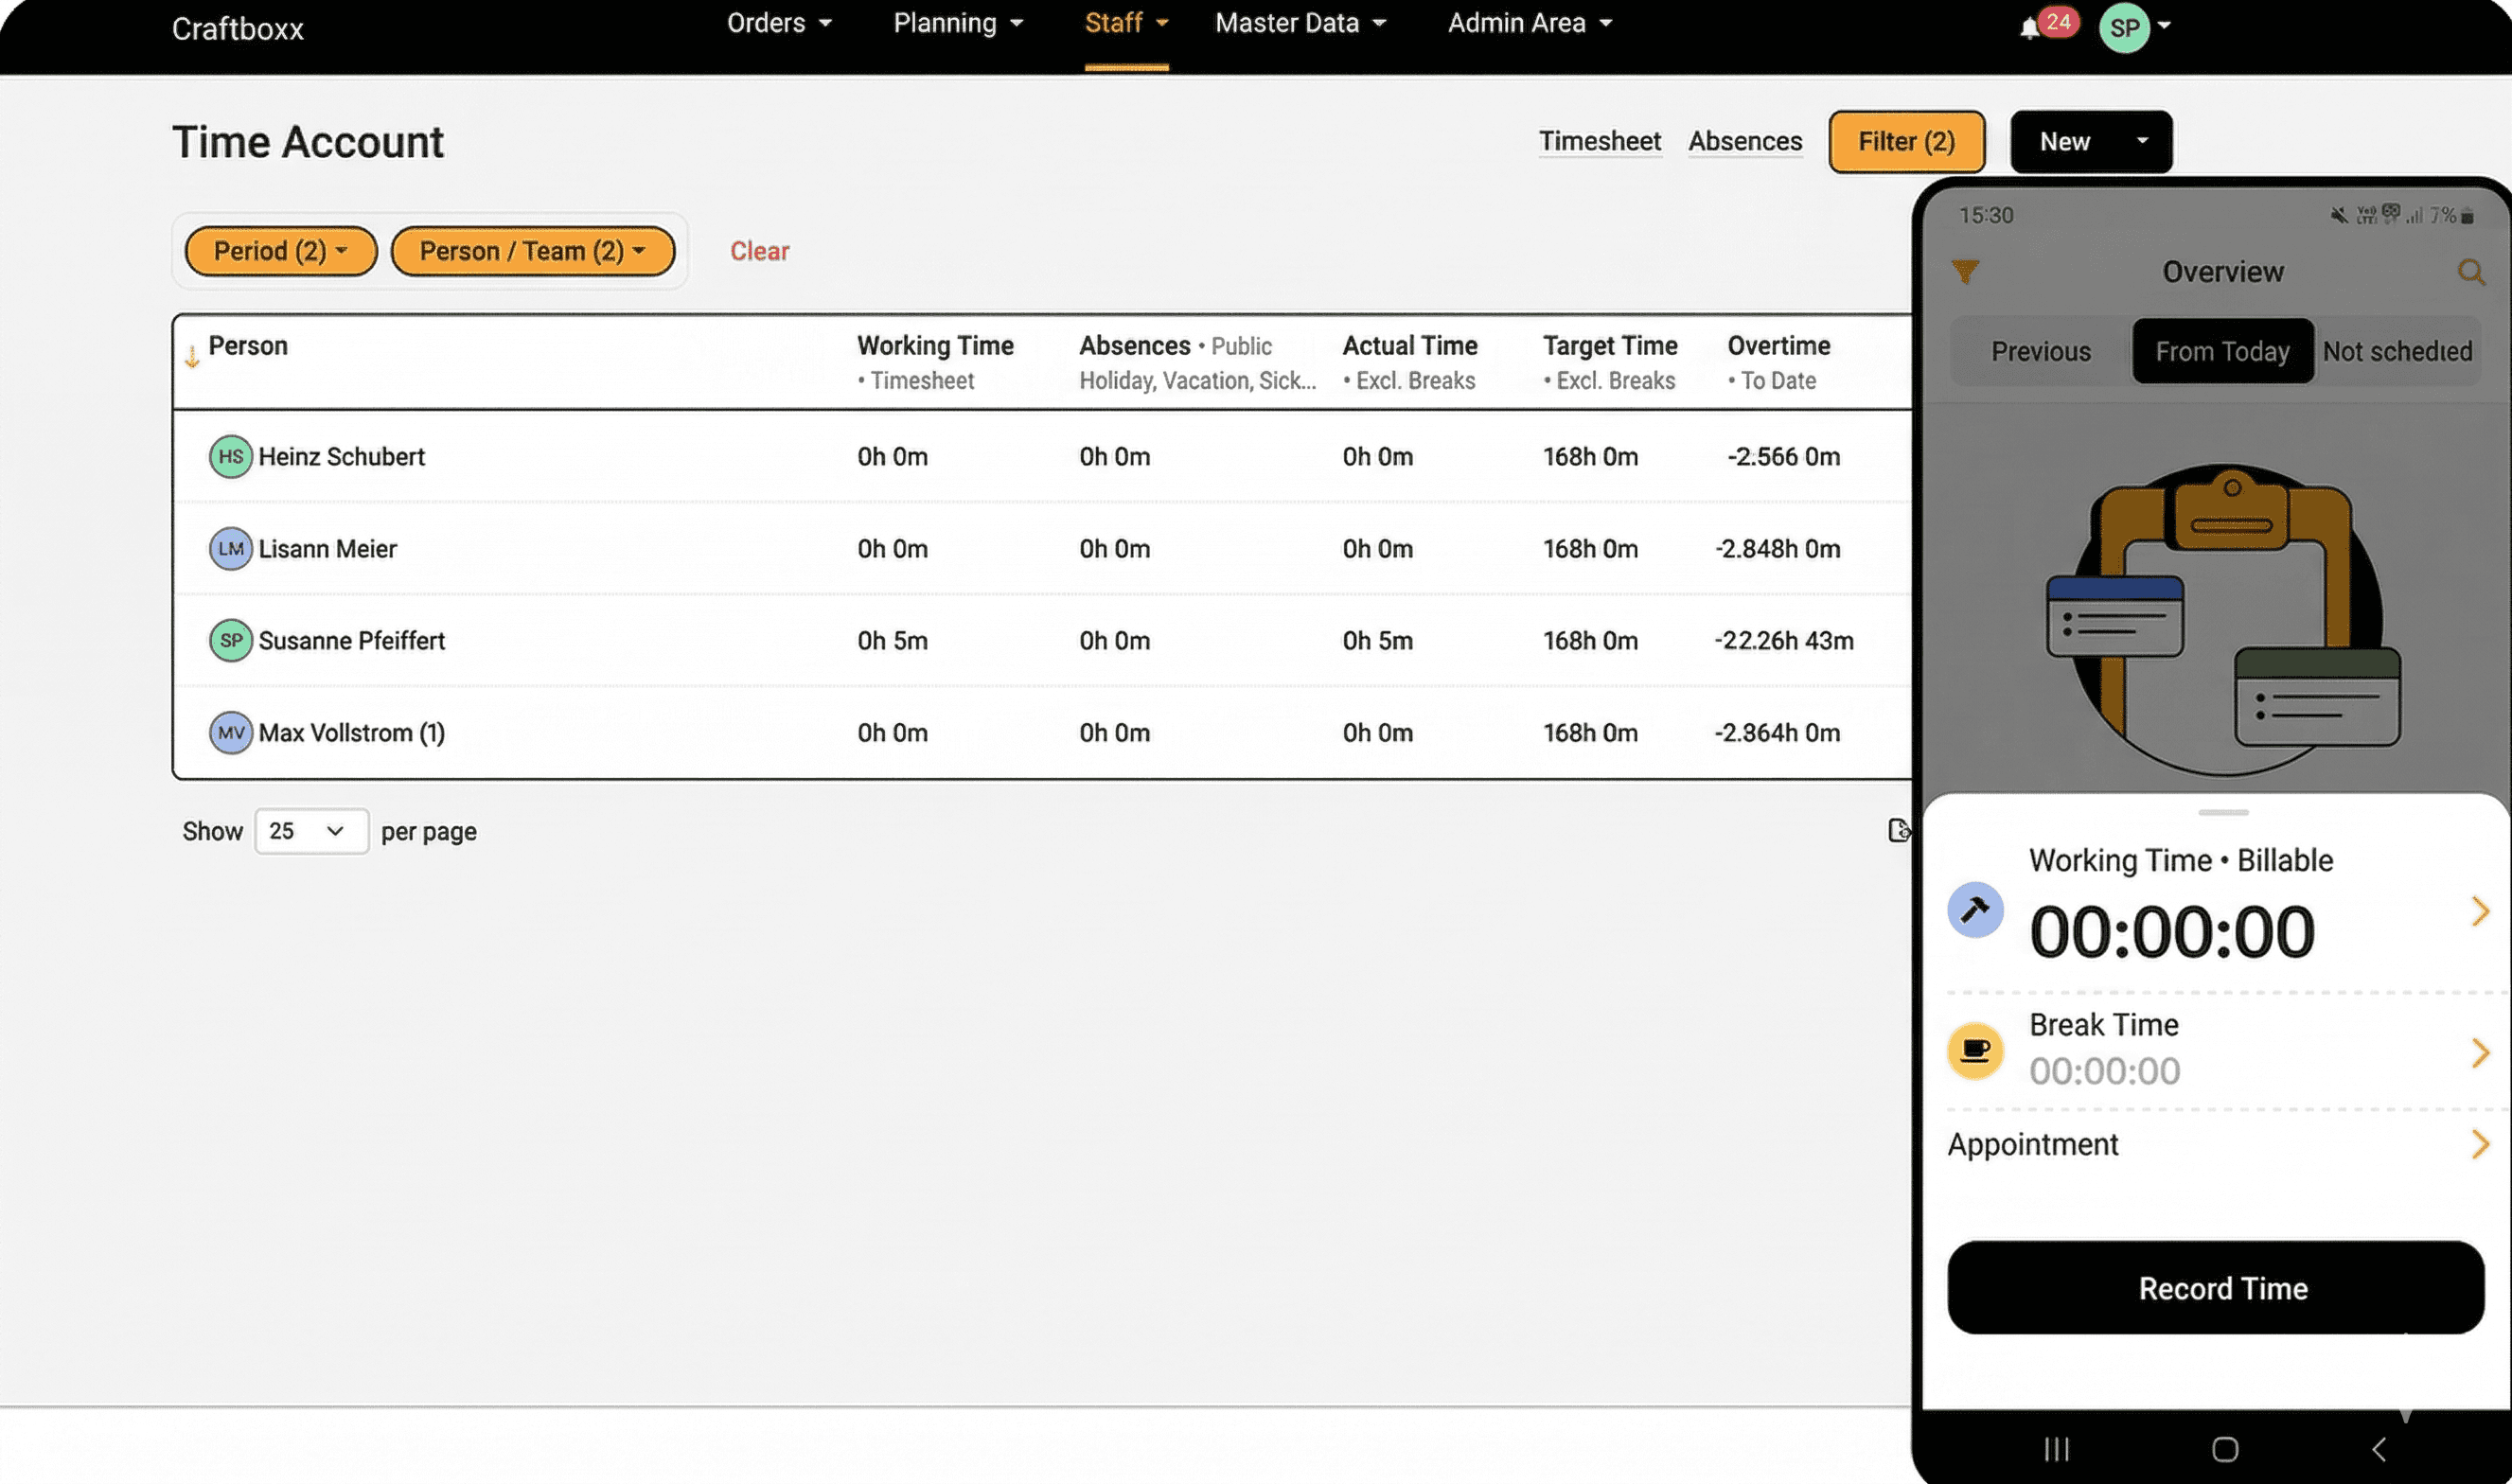Click the hammer Working Time icon
Image resolution: width=2512 pixels, height=1484 pixels.
pyautogui.click(x=1975, y=910)
